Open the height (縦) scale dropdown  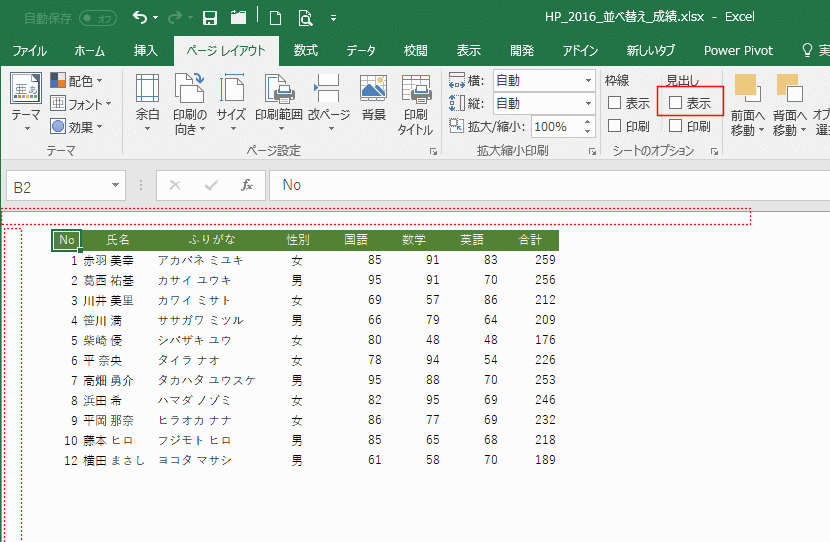(x=588, y=103)
